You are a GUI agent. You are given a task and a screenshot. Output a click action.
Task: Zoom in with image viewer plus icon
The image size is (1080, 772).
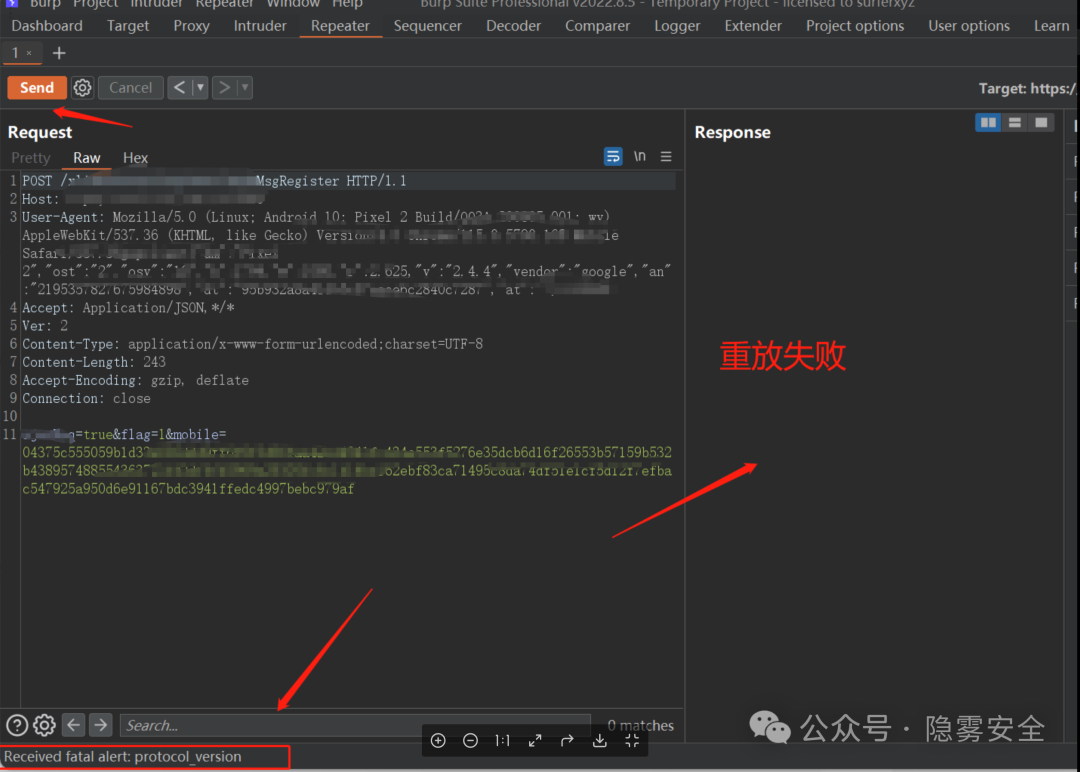(438, 740)
